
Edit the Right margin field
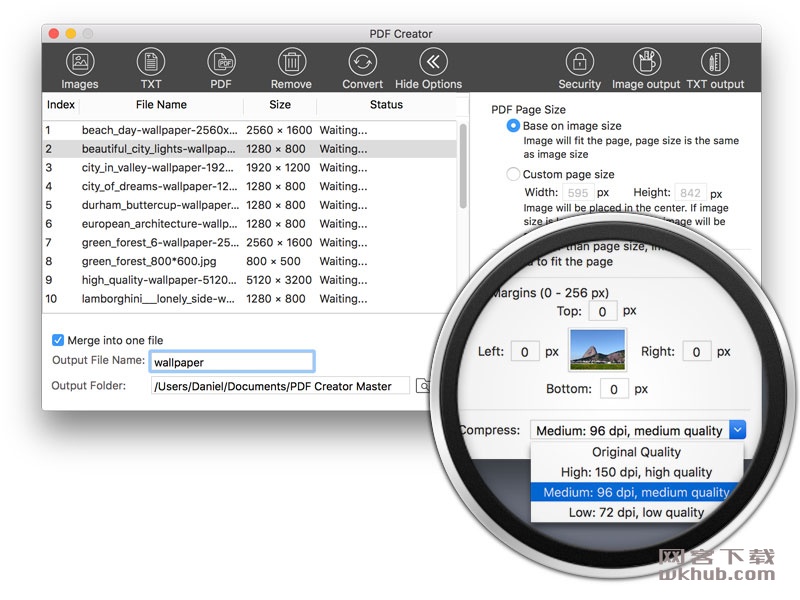click(696, 352)
